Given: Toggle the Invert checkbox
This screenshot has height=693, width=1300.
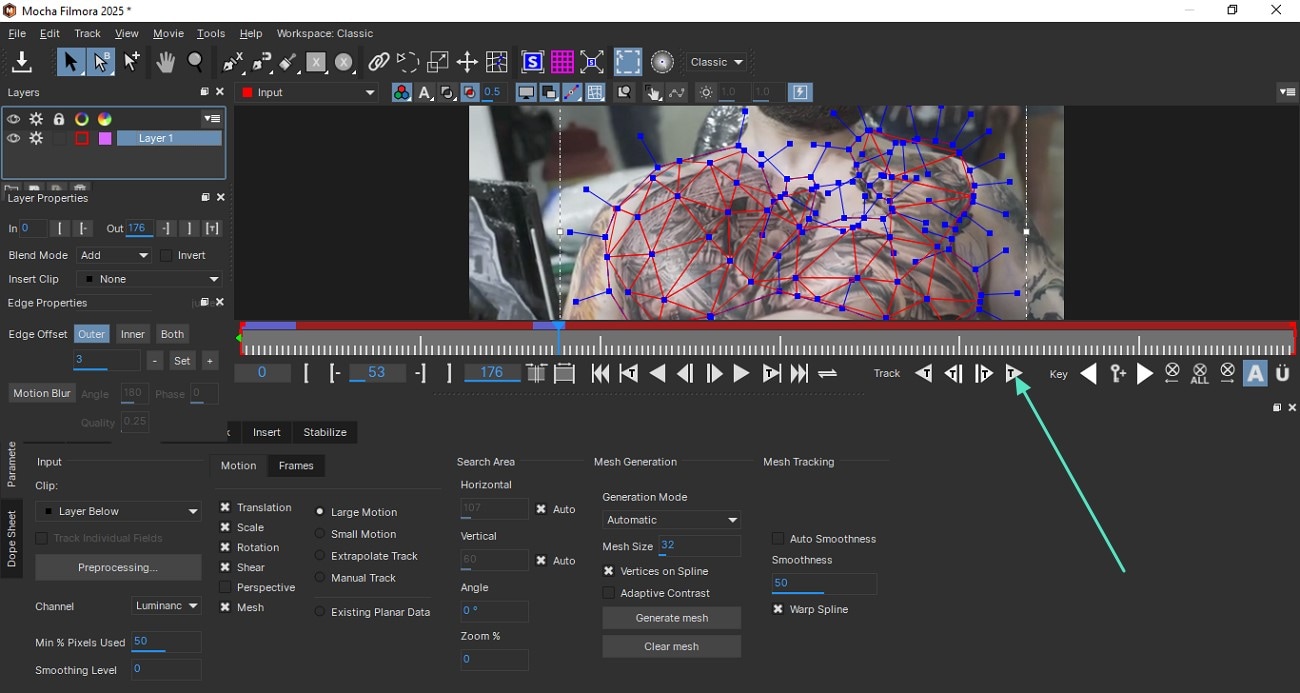Looking at the screenshot, I should click(166, 255).
